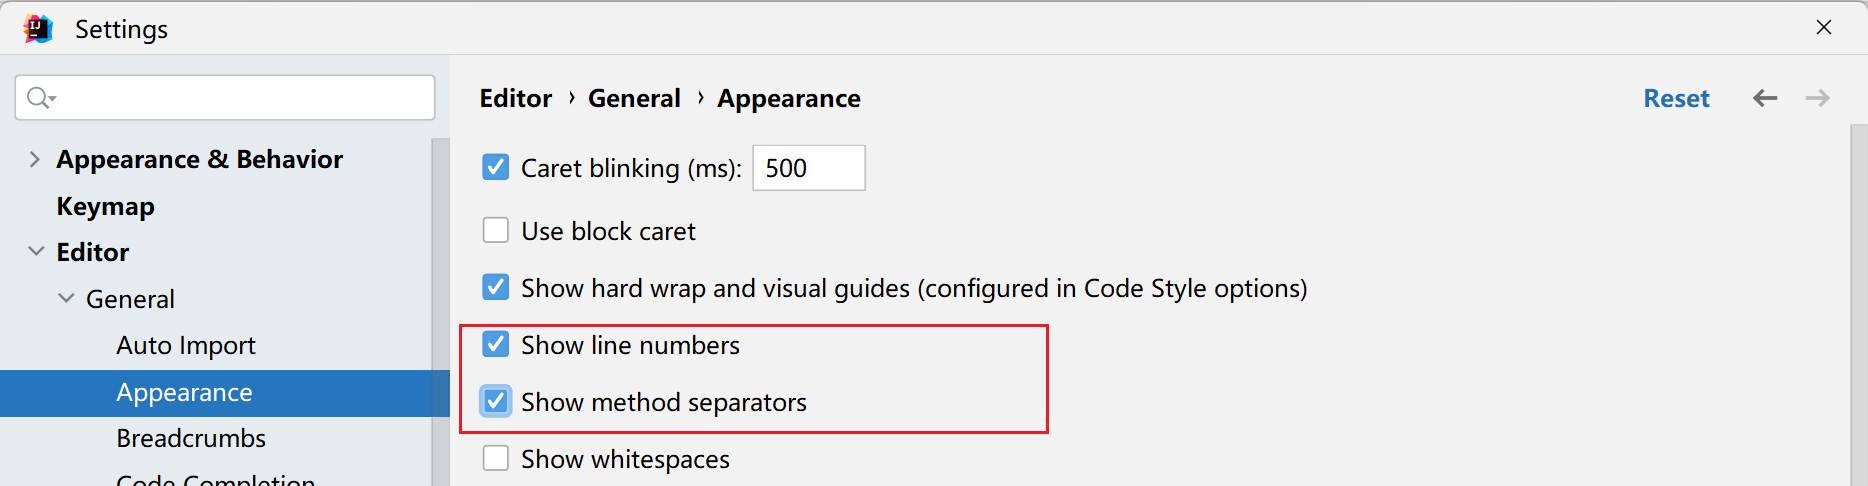The height and width of the screenshot is (486, 1868).
Task: Collapse the Editor tree node
Action: [35, 252]
